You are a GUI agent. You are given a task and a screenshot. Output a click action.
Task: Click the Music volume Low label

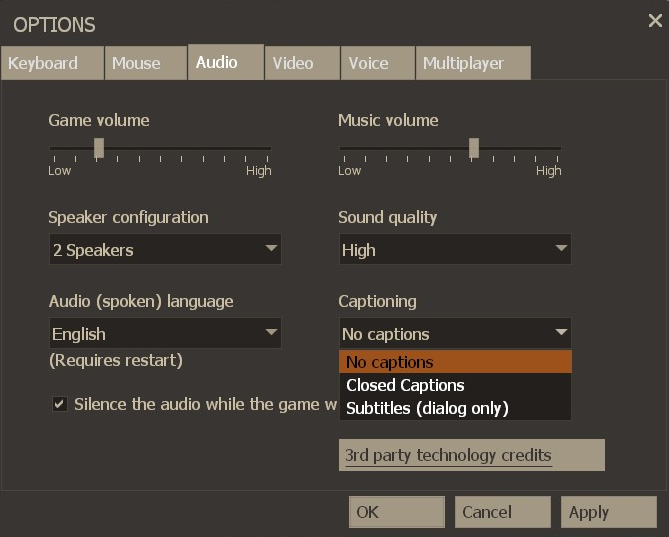[349, 171]
